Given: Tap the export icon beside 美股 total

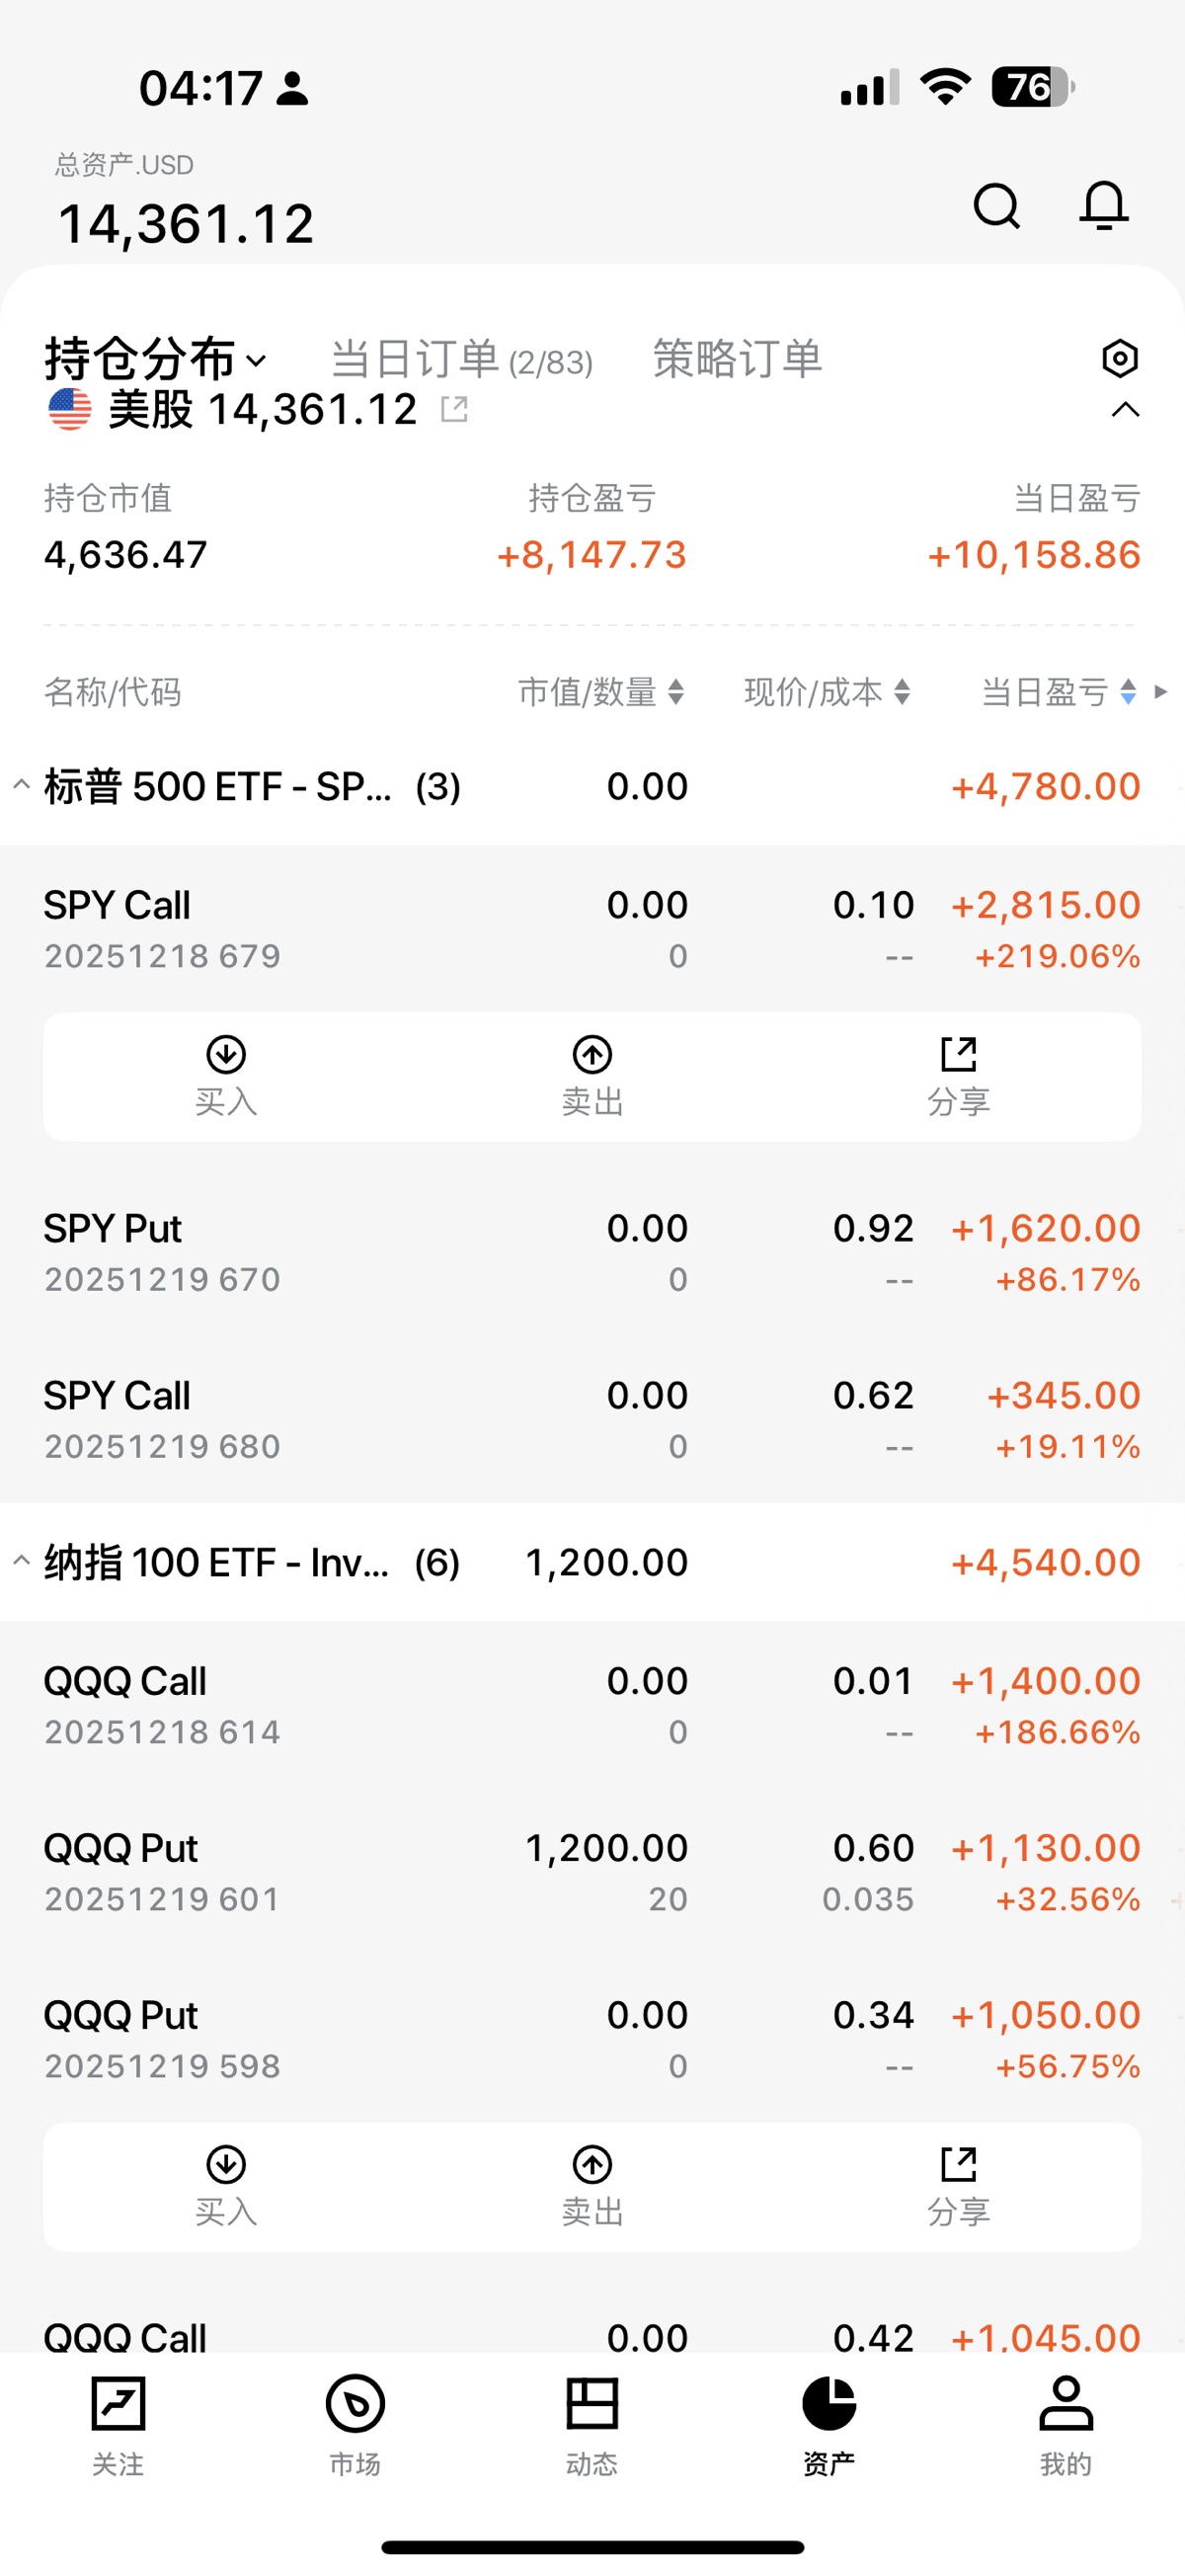Looking at the screenshot, I should (x=454, y=409).
